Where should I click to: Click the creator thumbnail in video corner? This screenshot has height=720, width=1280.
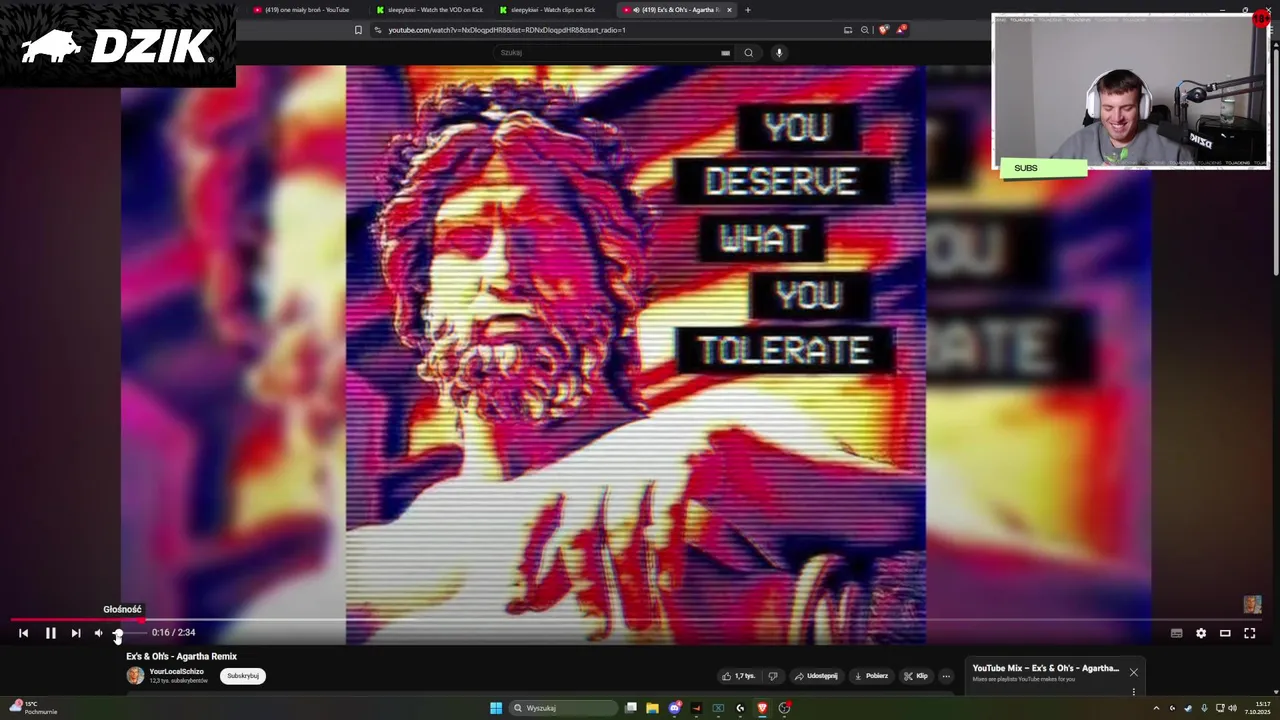tap(1252, 605)
